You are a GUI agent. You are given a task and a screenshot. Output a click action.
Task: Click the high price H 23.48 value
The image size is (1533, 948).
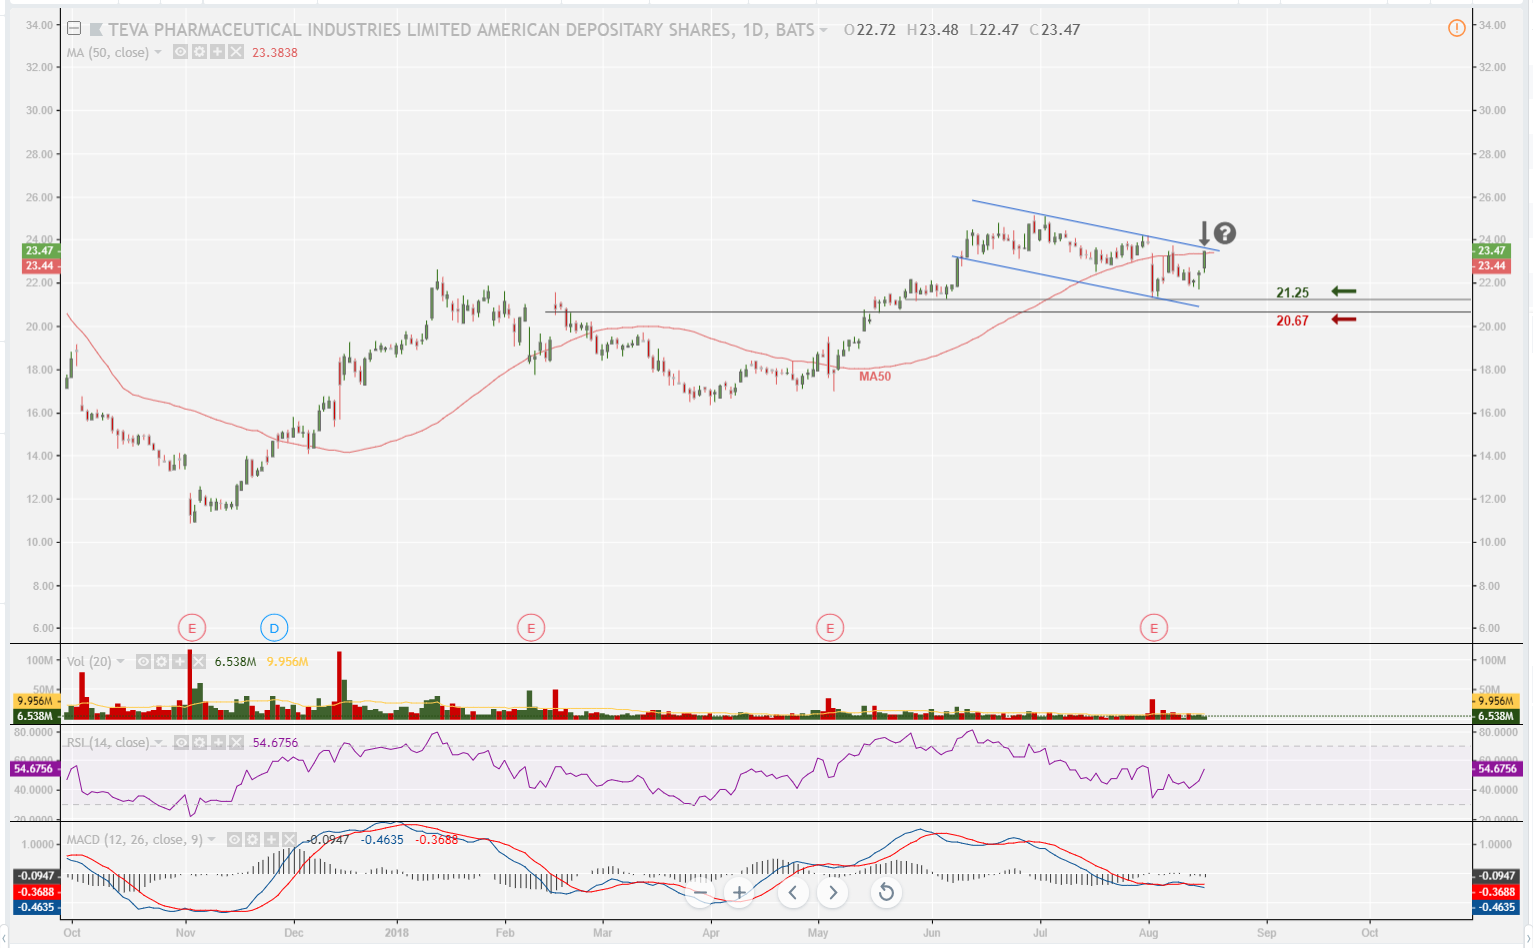(x=939, y=30)
